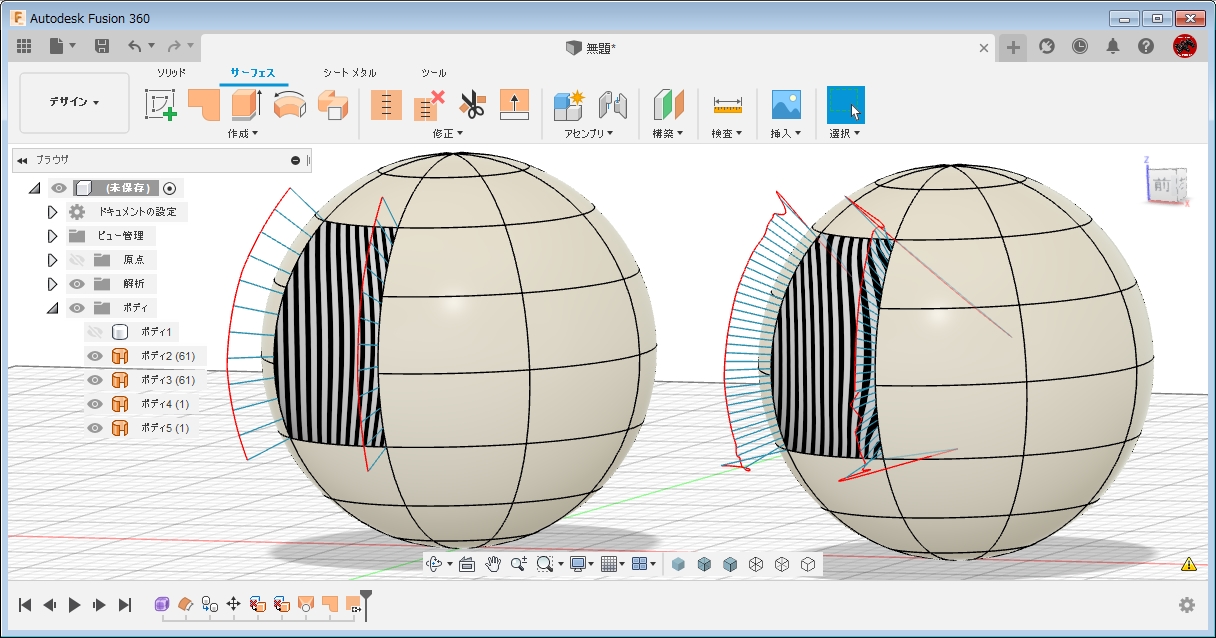The image size is (1216, 638).
Task: Expand ドキュメントの設定 node
Action: (53, 212)
